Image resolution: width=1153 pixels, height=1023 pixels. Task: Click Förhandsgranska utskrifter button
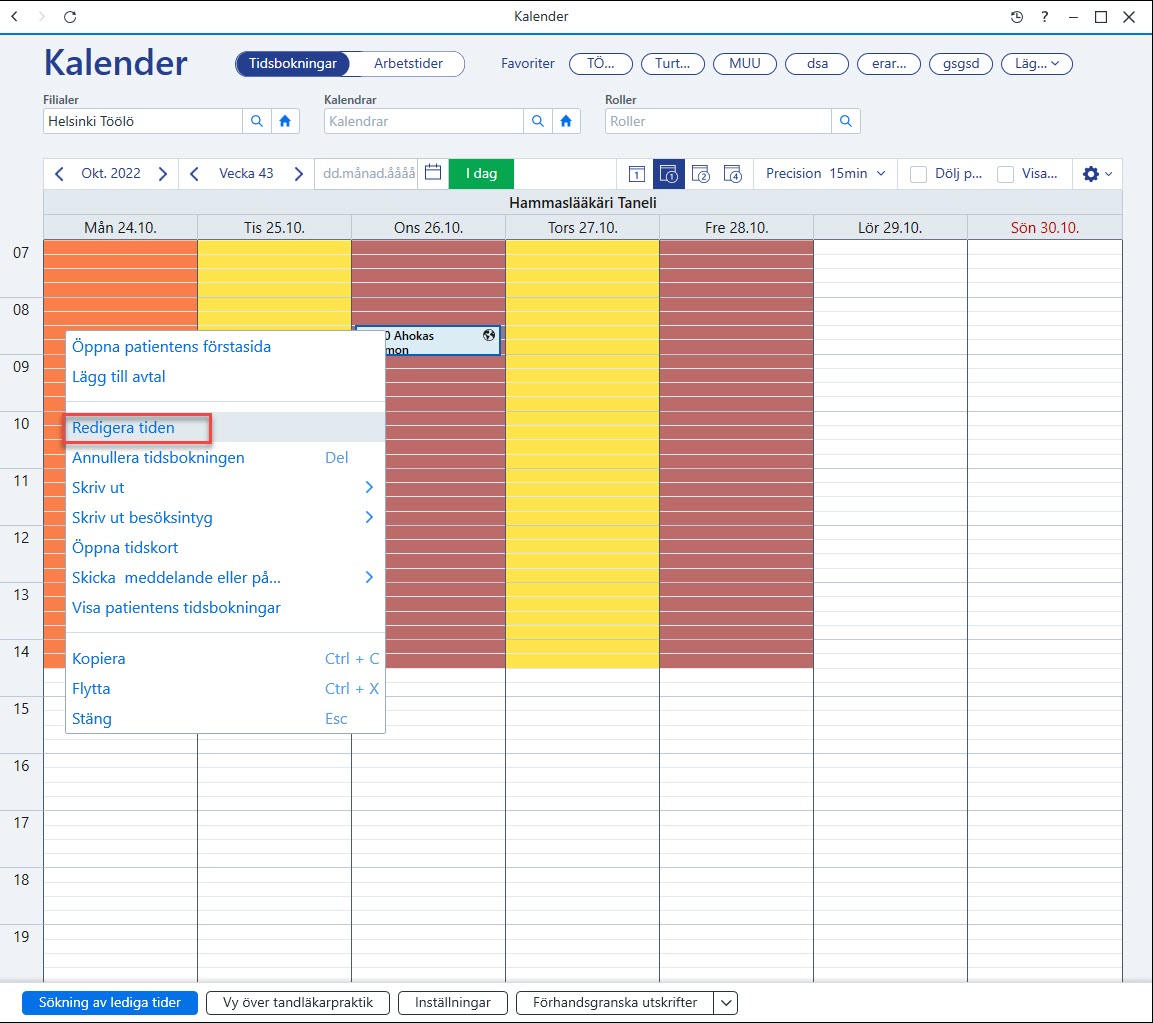pyautogui.click(x=615, y=1002)
